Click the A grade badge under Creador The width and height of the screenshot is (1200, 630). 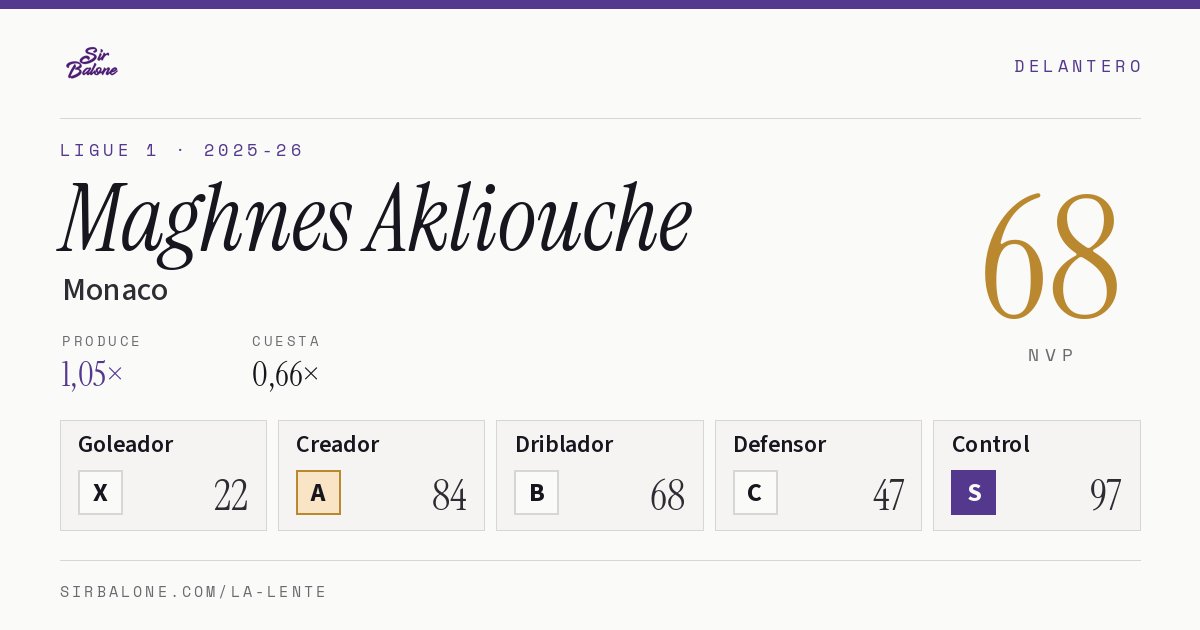point(318,492)
